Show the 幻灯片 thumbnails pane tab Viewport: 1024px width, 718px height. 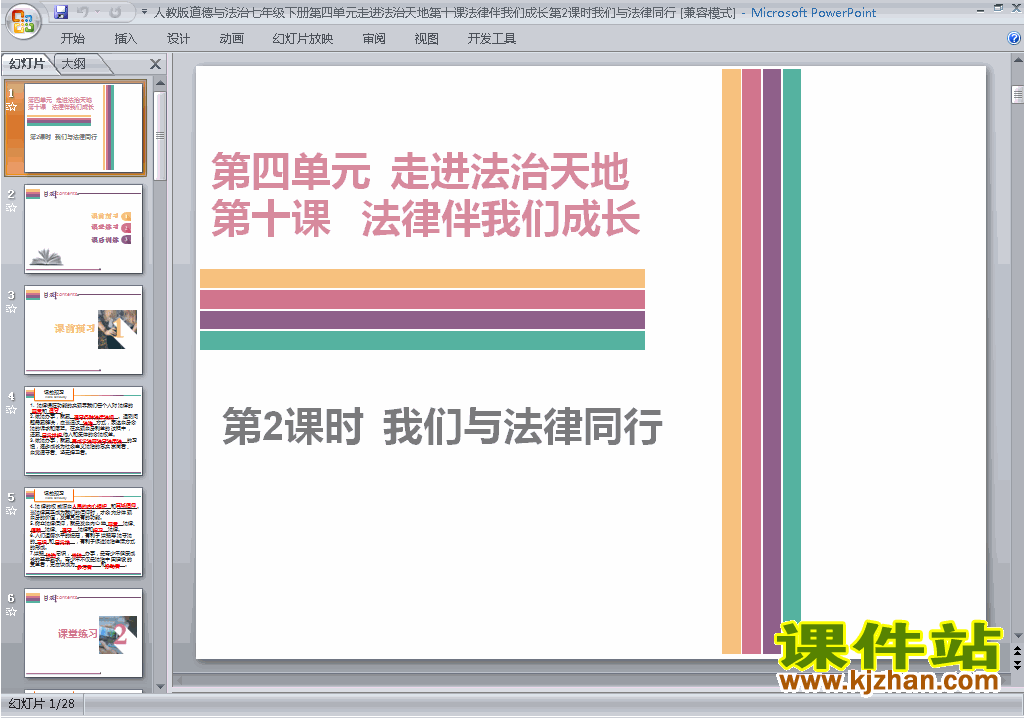pos(27,63)
